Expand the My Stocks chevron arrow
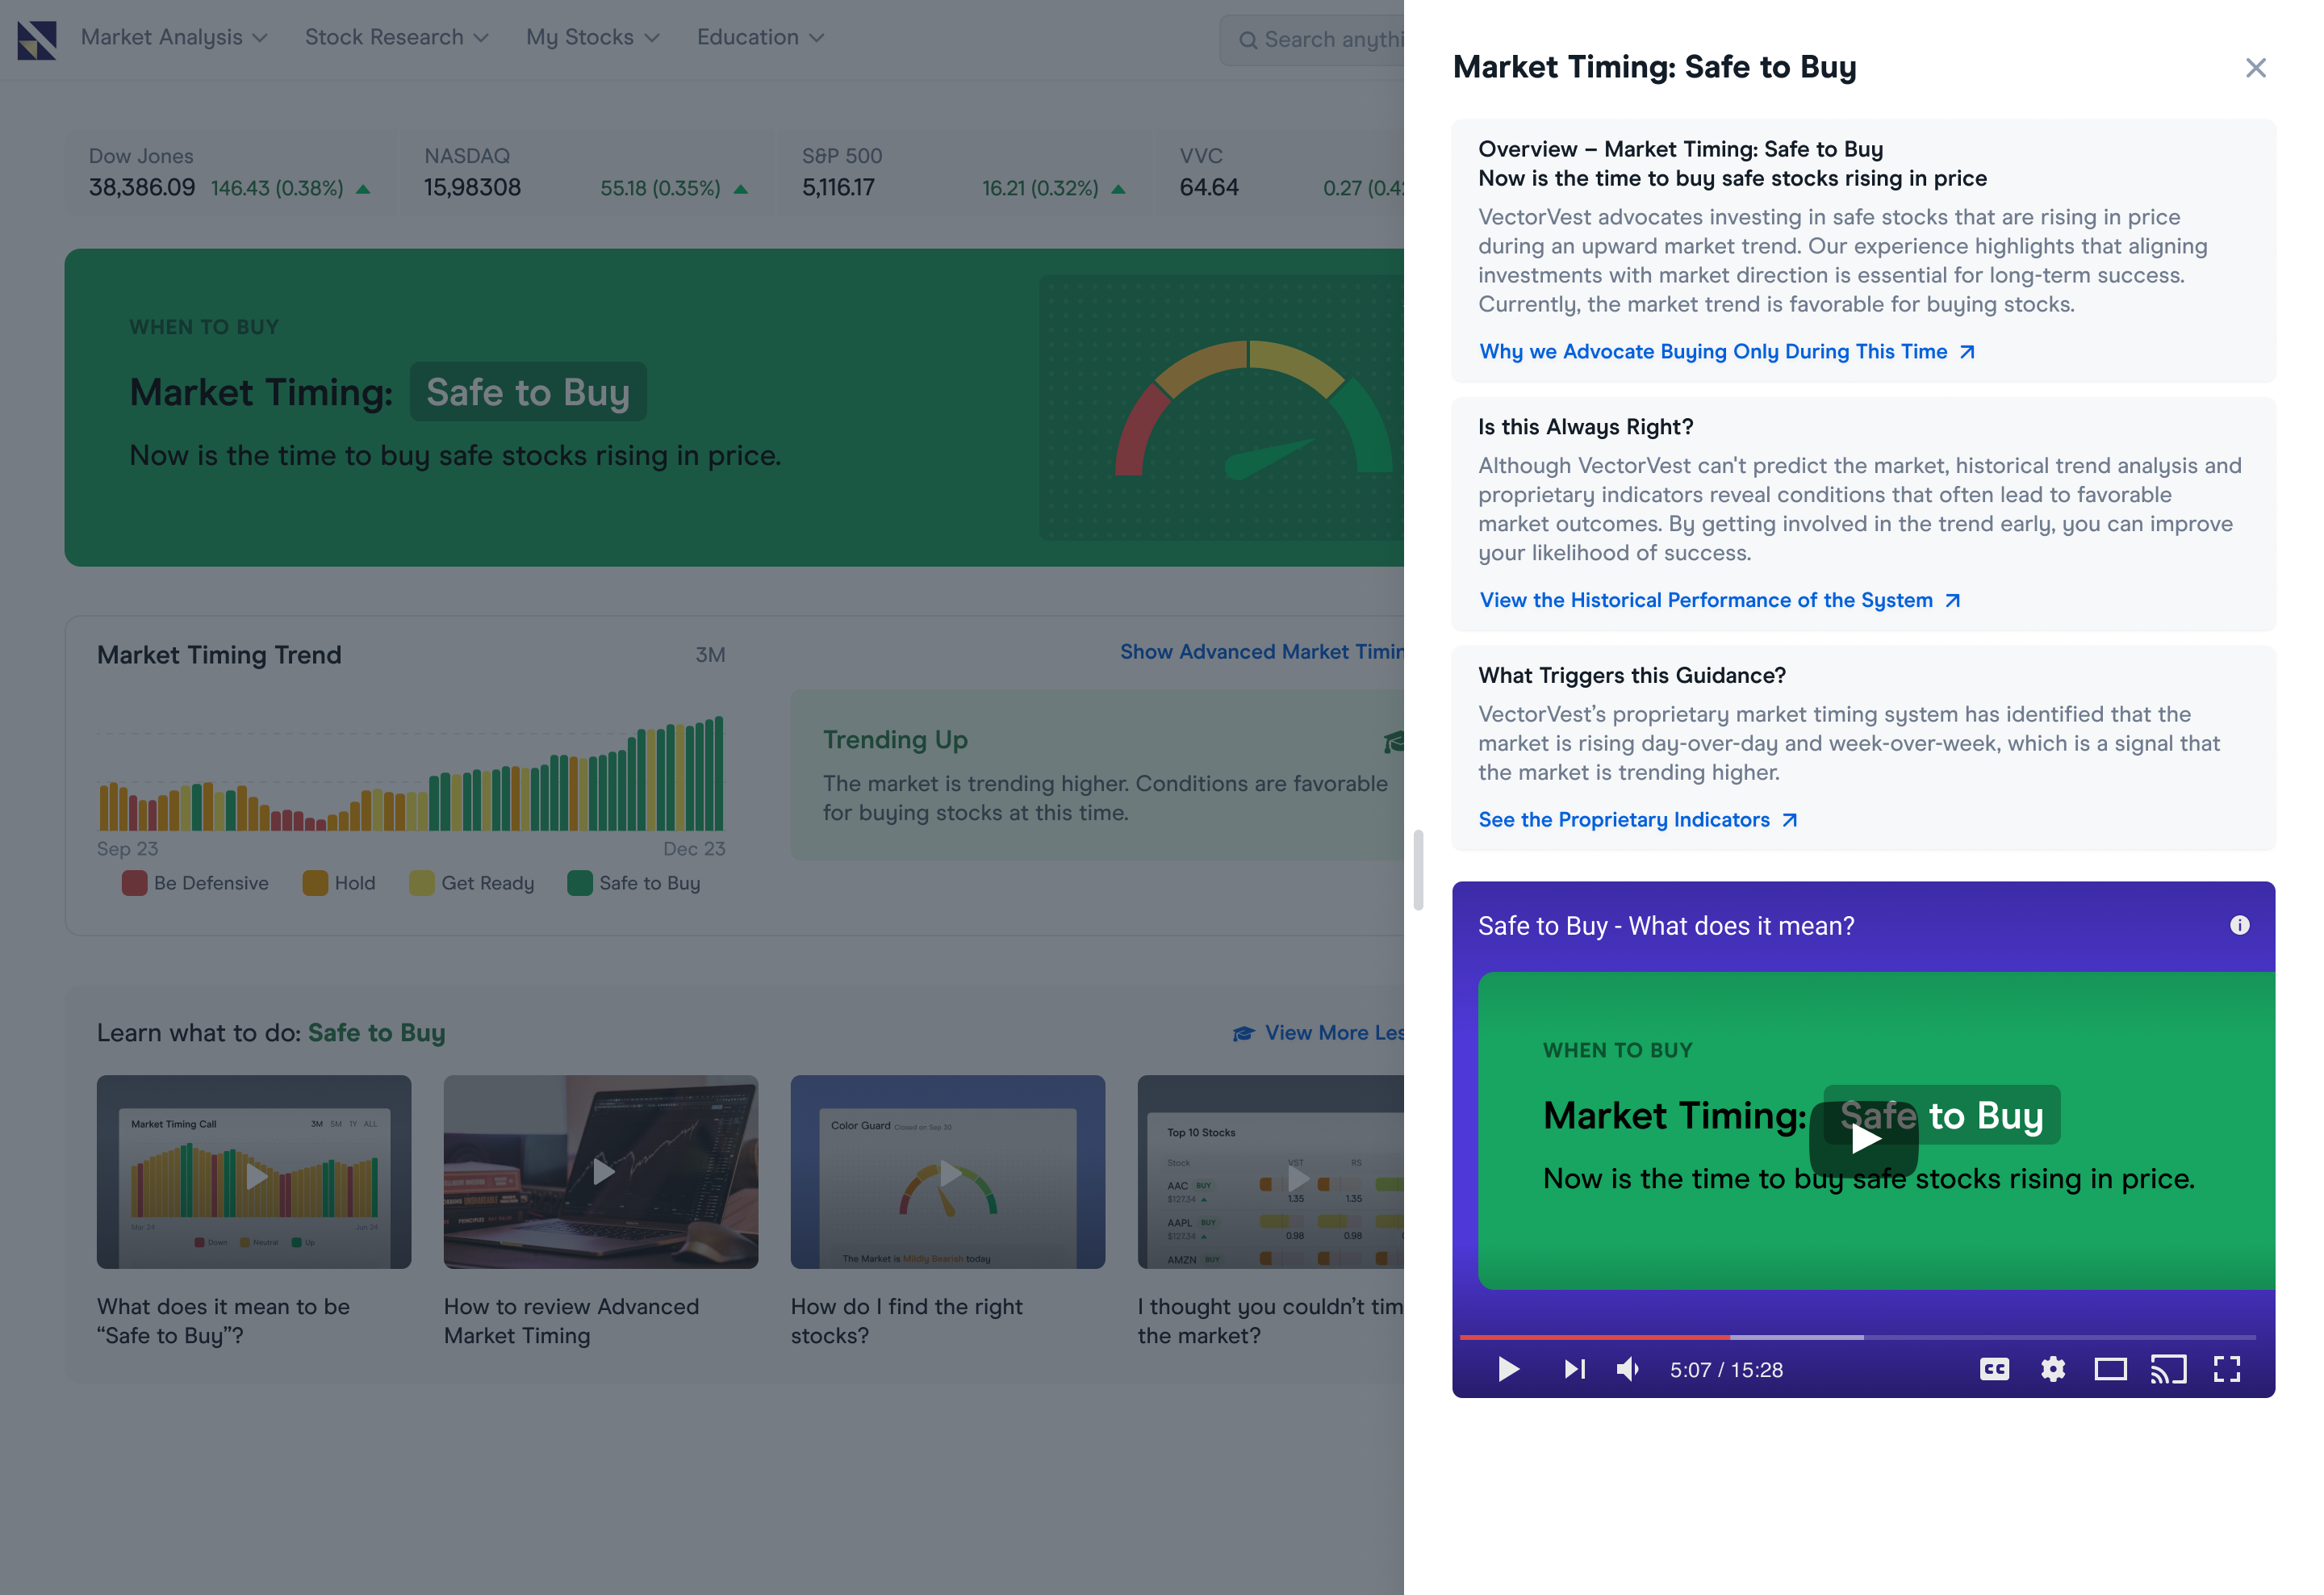 (x=652, y=38)
